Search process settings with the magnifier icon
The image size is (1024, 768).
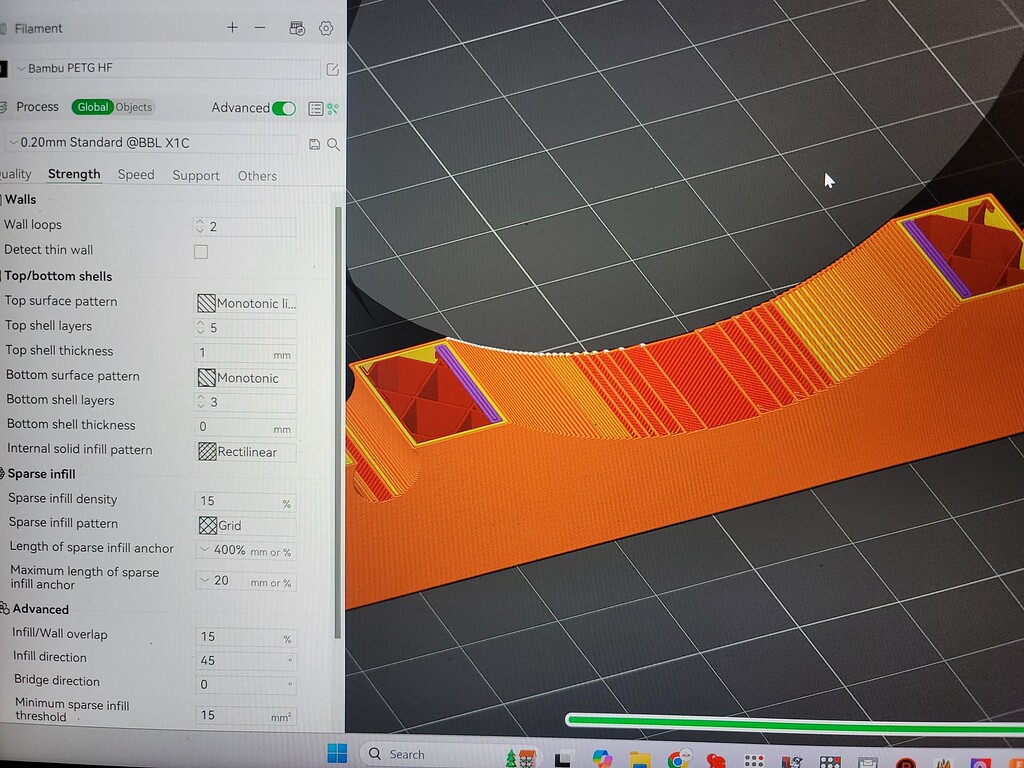click(333, 144)
